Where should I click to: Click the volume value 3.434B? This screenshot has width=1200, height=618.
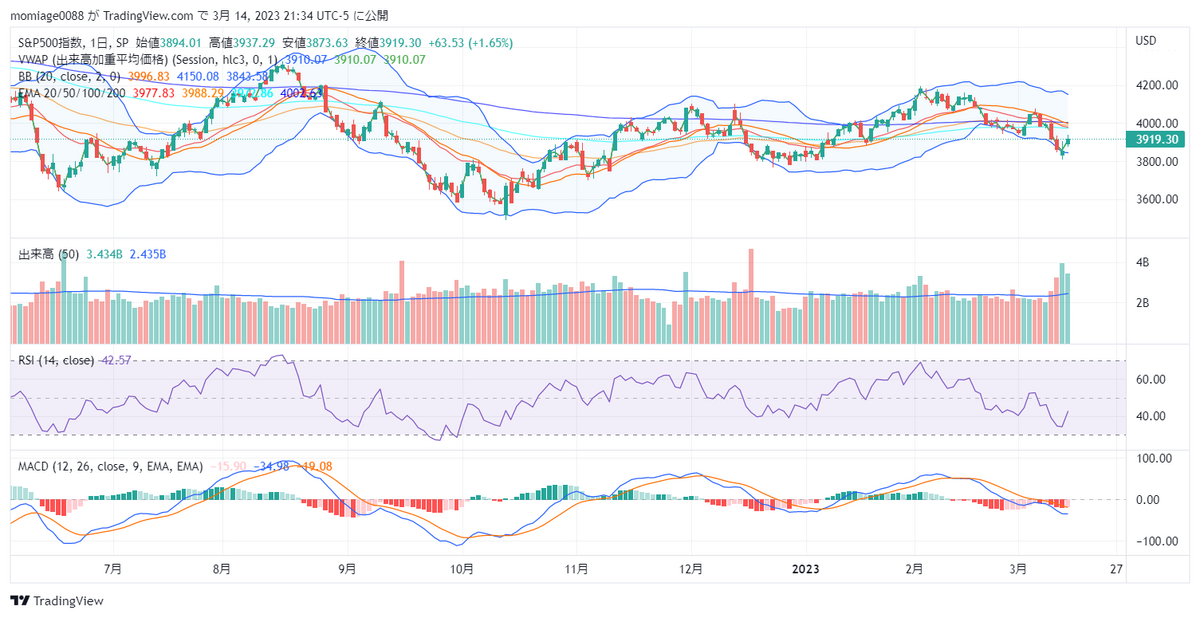point(103,255)
